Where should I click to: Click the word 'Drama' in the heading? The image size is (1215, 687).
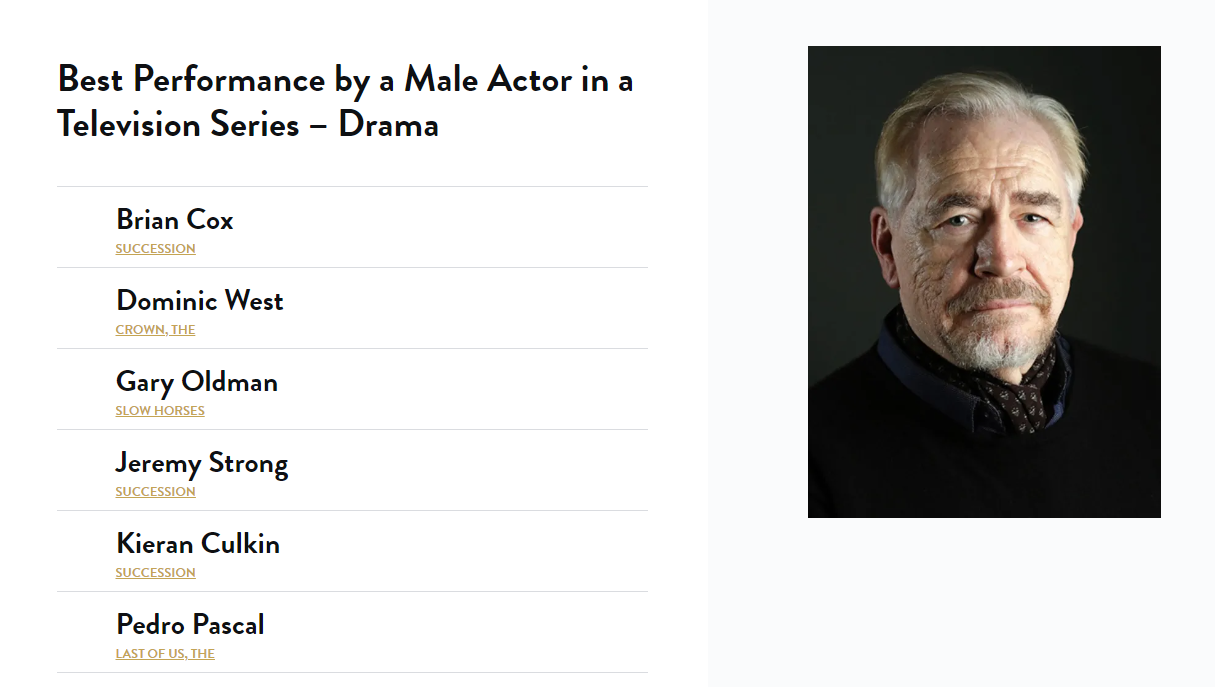tap(388, 125)
